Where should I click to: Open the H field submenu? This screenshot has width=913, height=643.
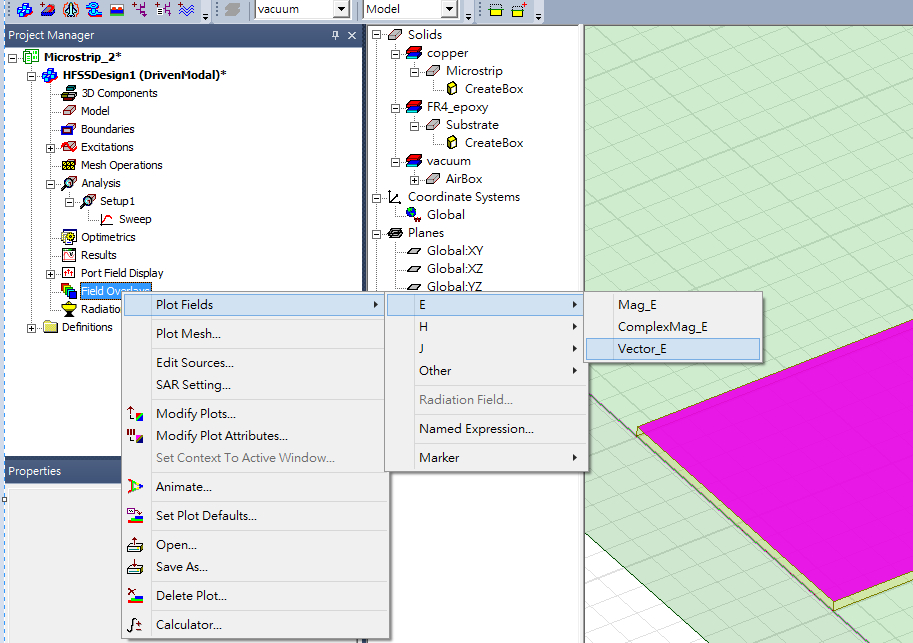(485, 327)
